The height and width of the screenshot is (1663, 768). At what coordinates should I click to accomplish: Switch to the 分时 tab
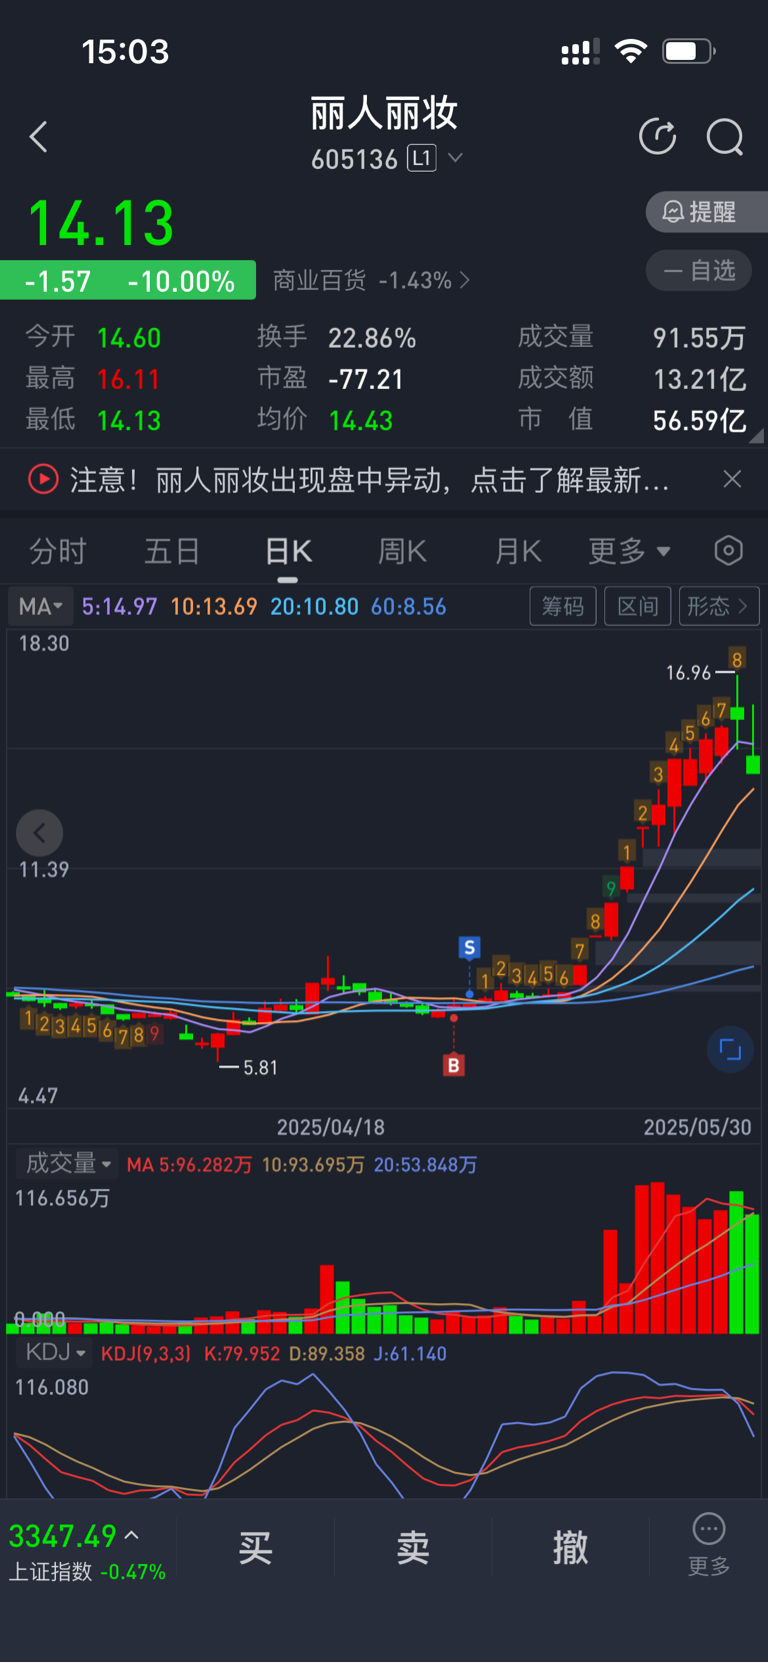click(x=57, y=551)
